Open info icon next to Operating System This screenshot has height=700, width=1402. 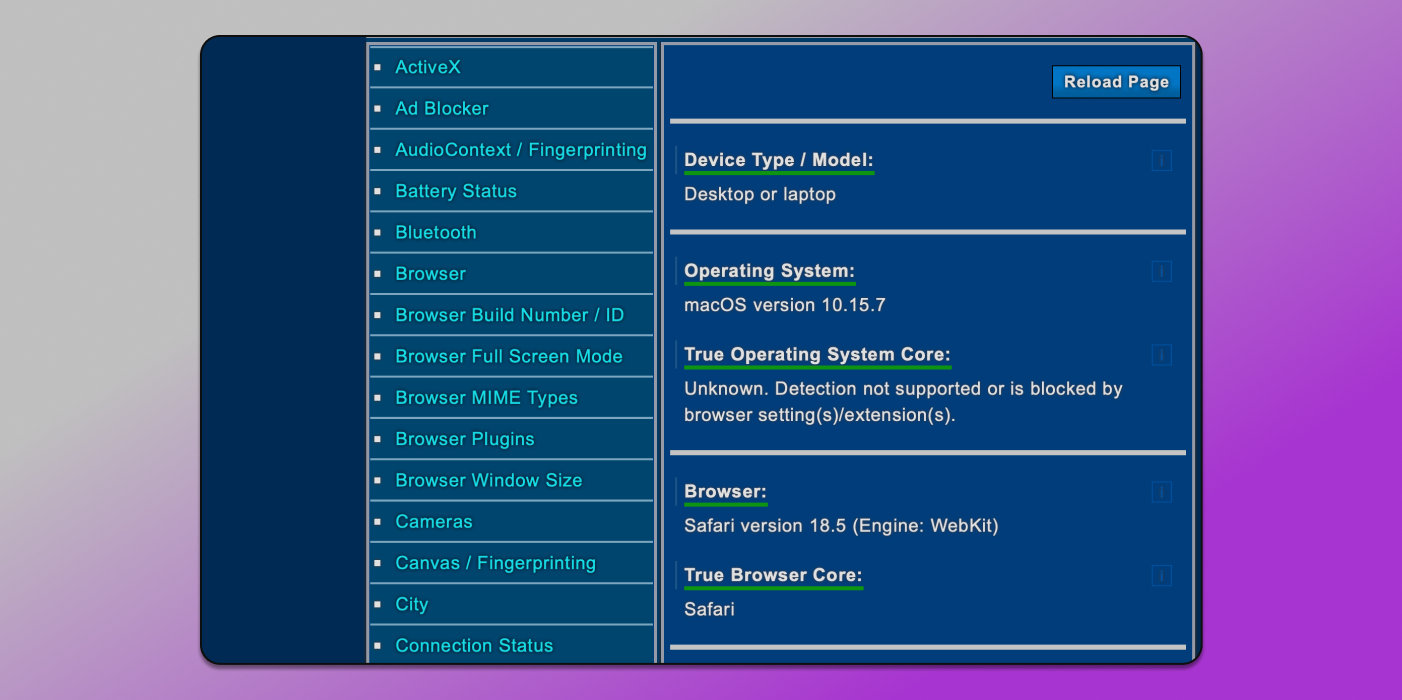coord(1161,272)
